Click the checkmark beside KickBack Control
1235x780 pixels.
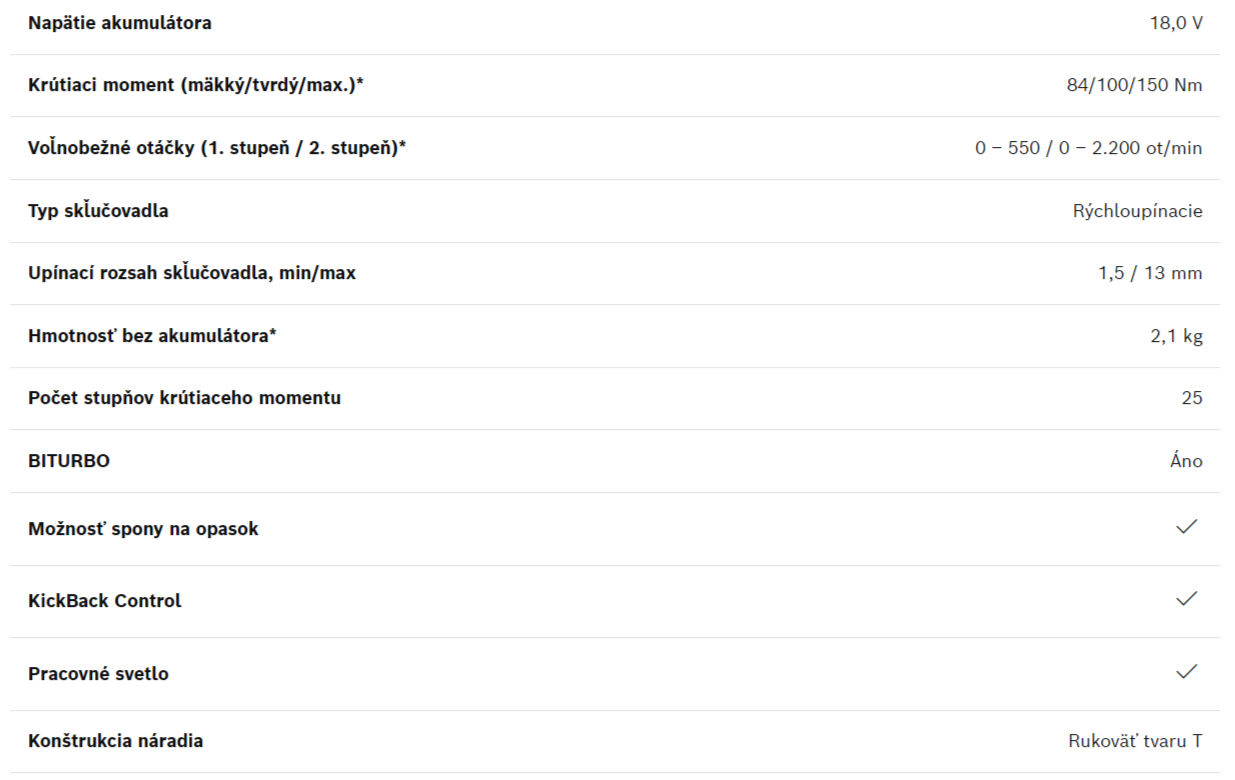1187,599
